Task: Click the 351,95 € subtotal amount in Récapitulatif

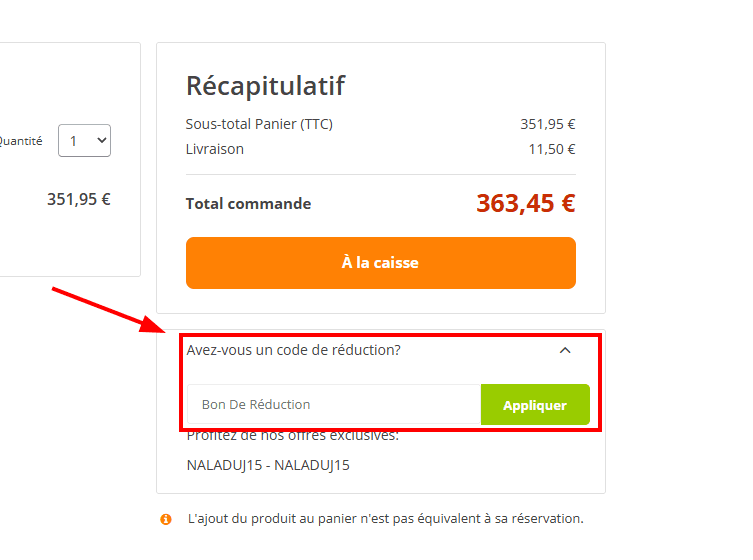Action: 547,124
